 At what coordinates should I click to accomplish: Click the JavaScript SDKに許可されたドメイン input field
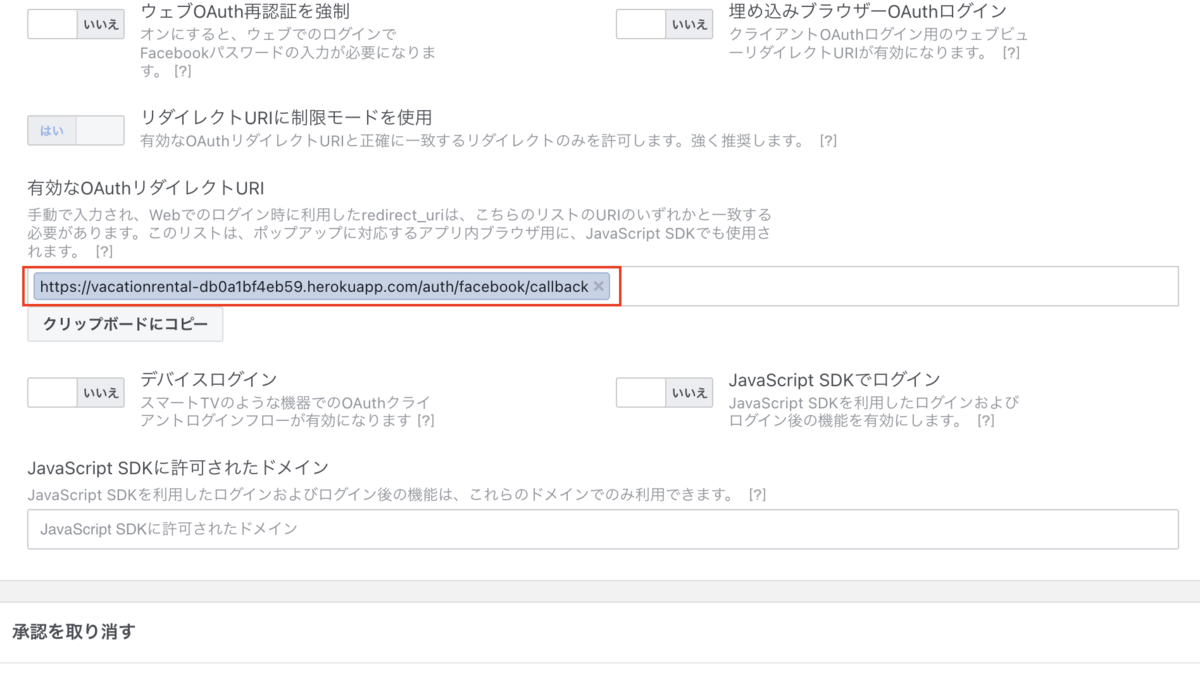point(603,529)
